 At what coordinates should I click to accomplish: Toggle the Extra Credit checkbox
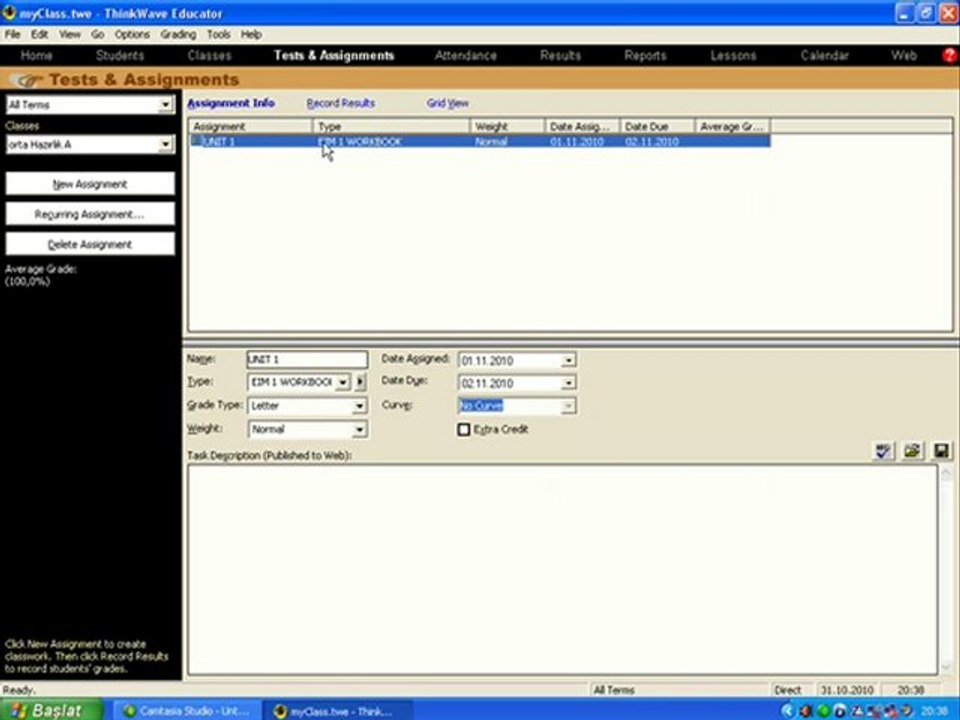click(464, 429)
